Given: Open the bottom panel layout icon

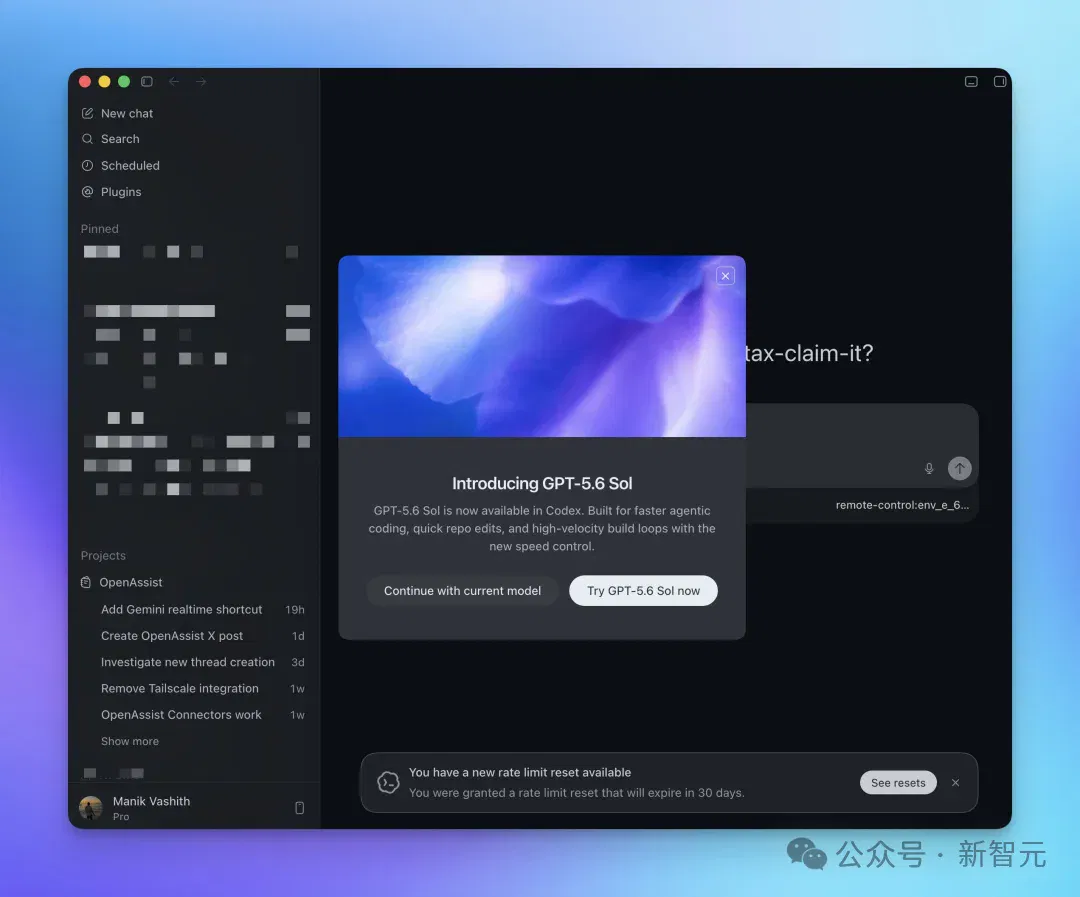Looking at the screenshot, I should coord(971,81).
